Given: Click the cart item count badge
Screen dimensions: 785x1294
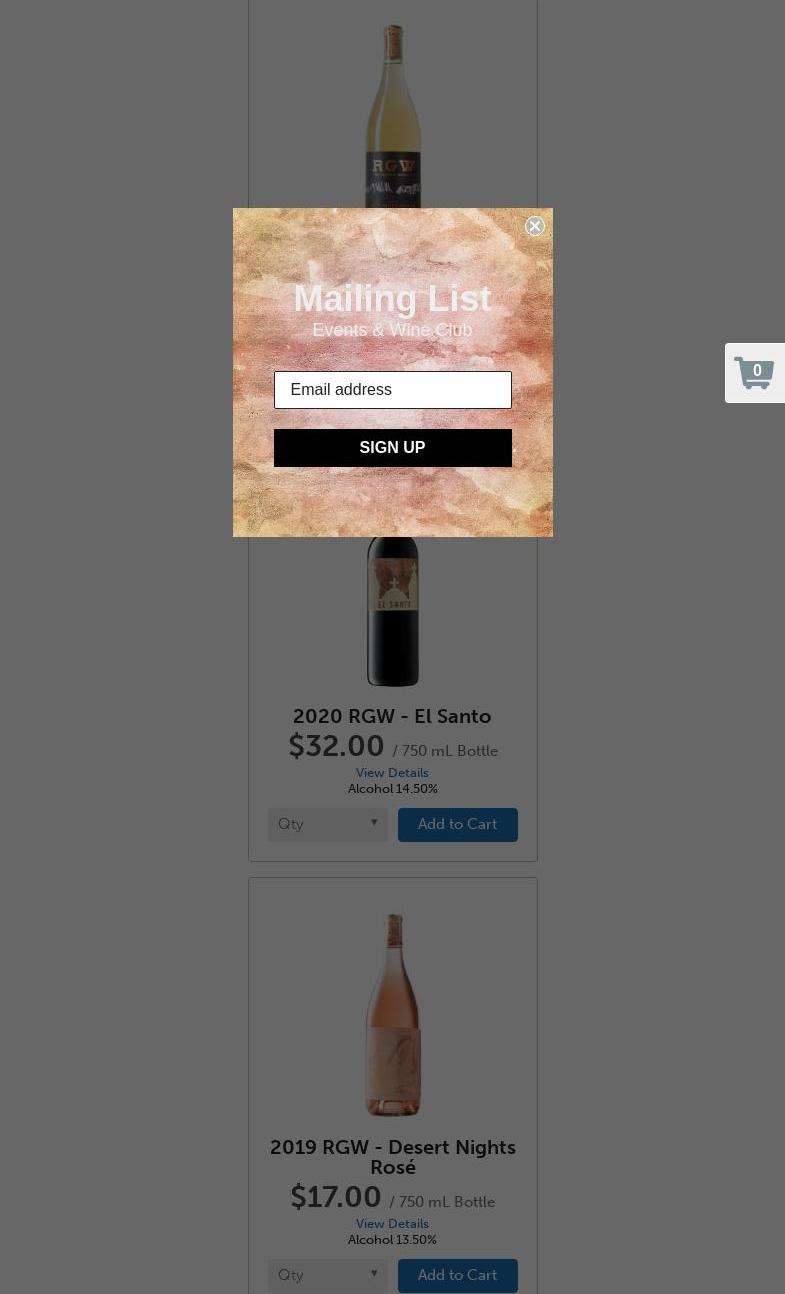Looking at the screenshot, I should pyautogui.click(x=757, y=371).
